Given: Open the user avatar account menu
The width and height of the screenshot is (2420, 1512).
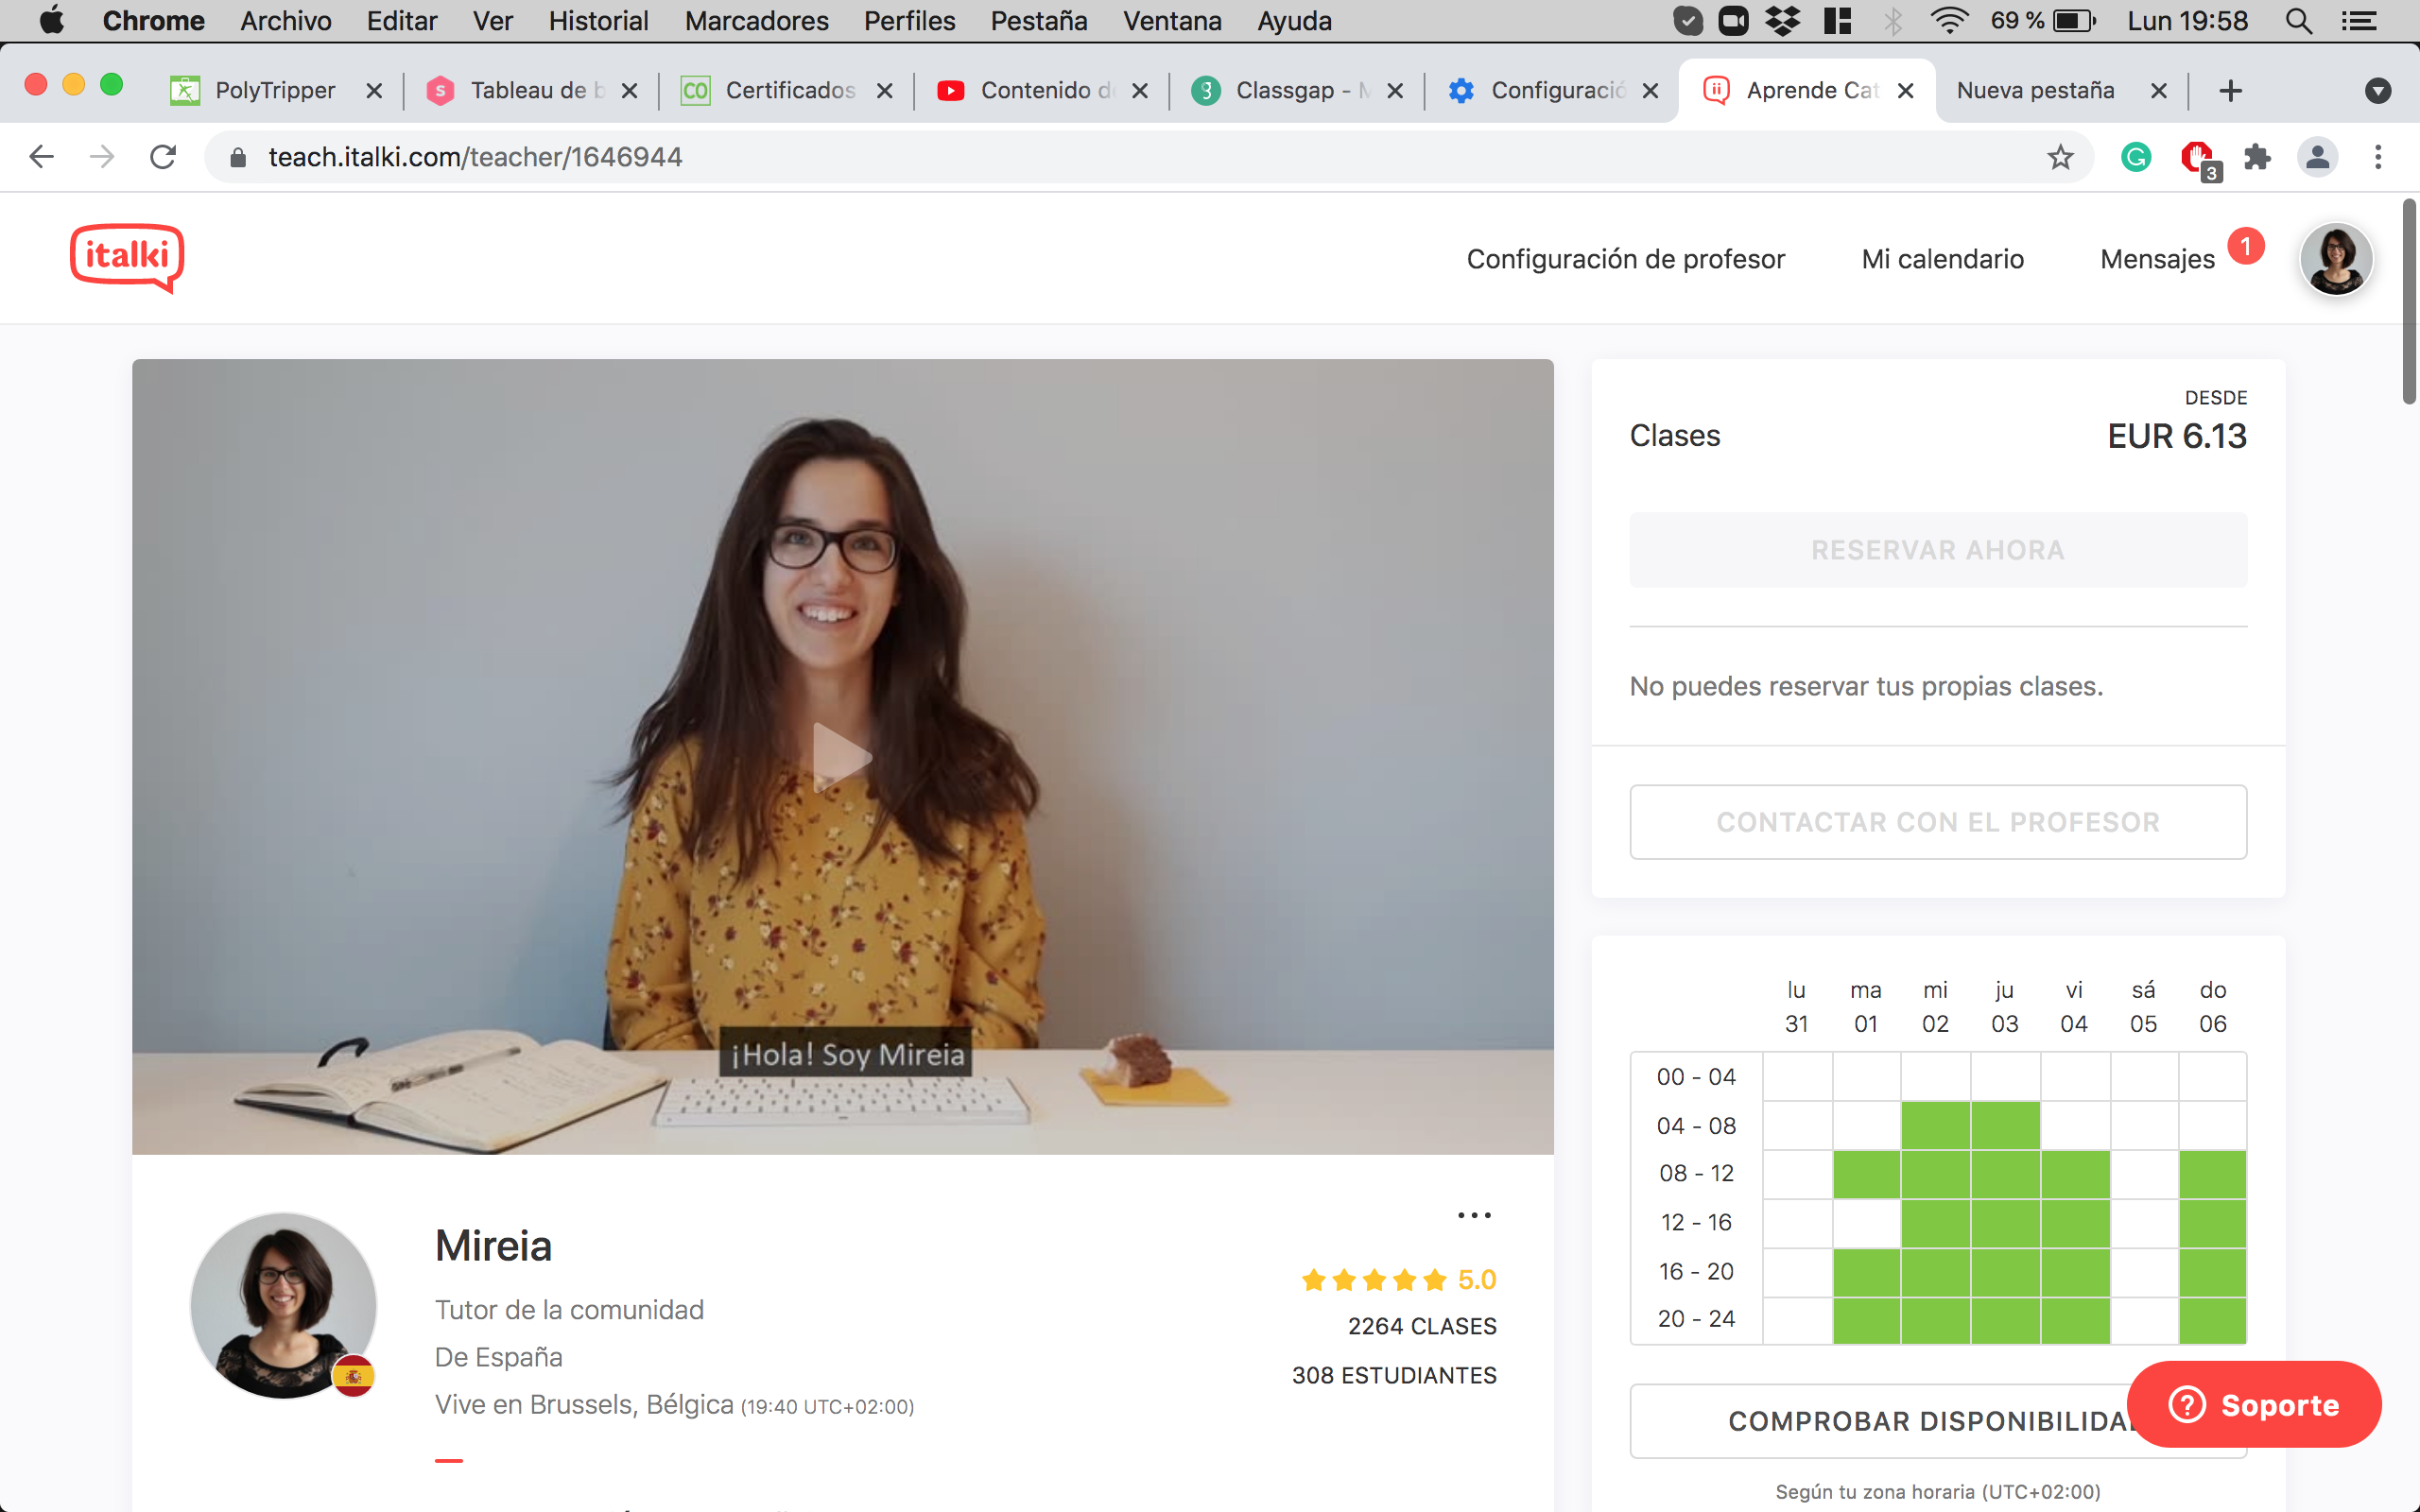Looking at the screenshot, I should 2336,259.
